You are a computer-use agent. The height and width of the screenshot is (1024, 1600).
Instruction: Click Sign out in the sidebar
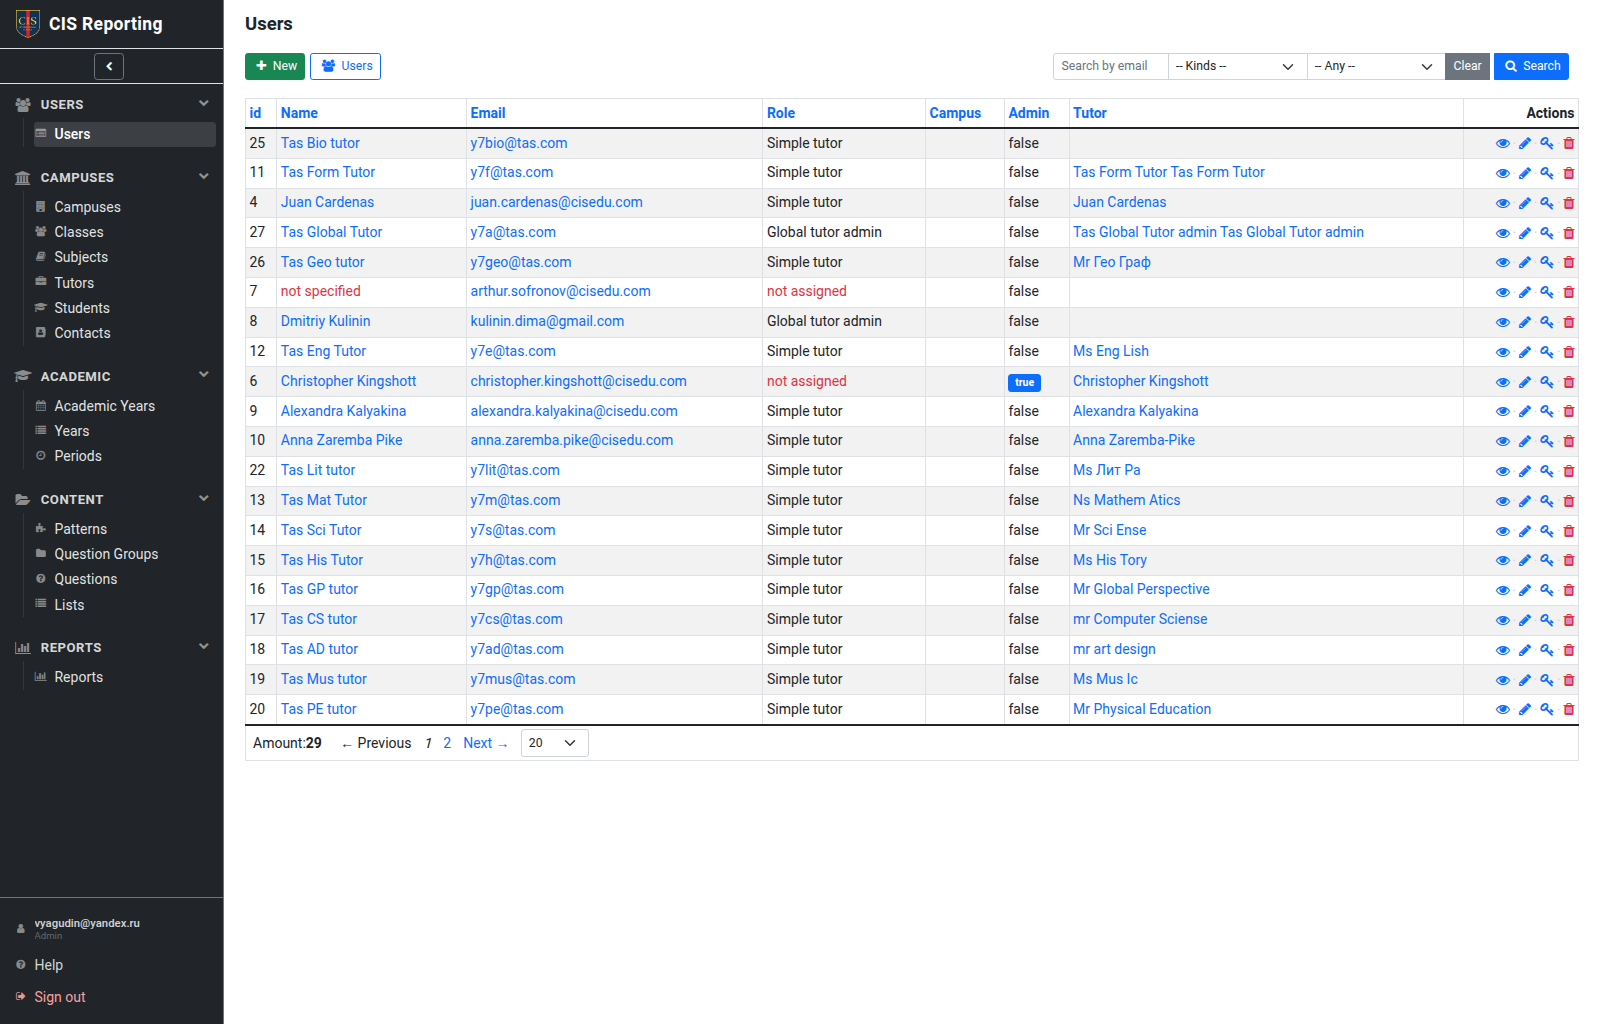pos(60,997)
